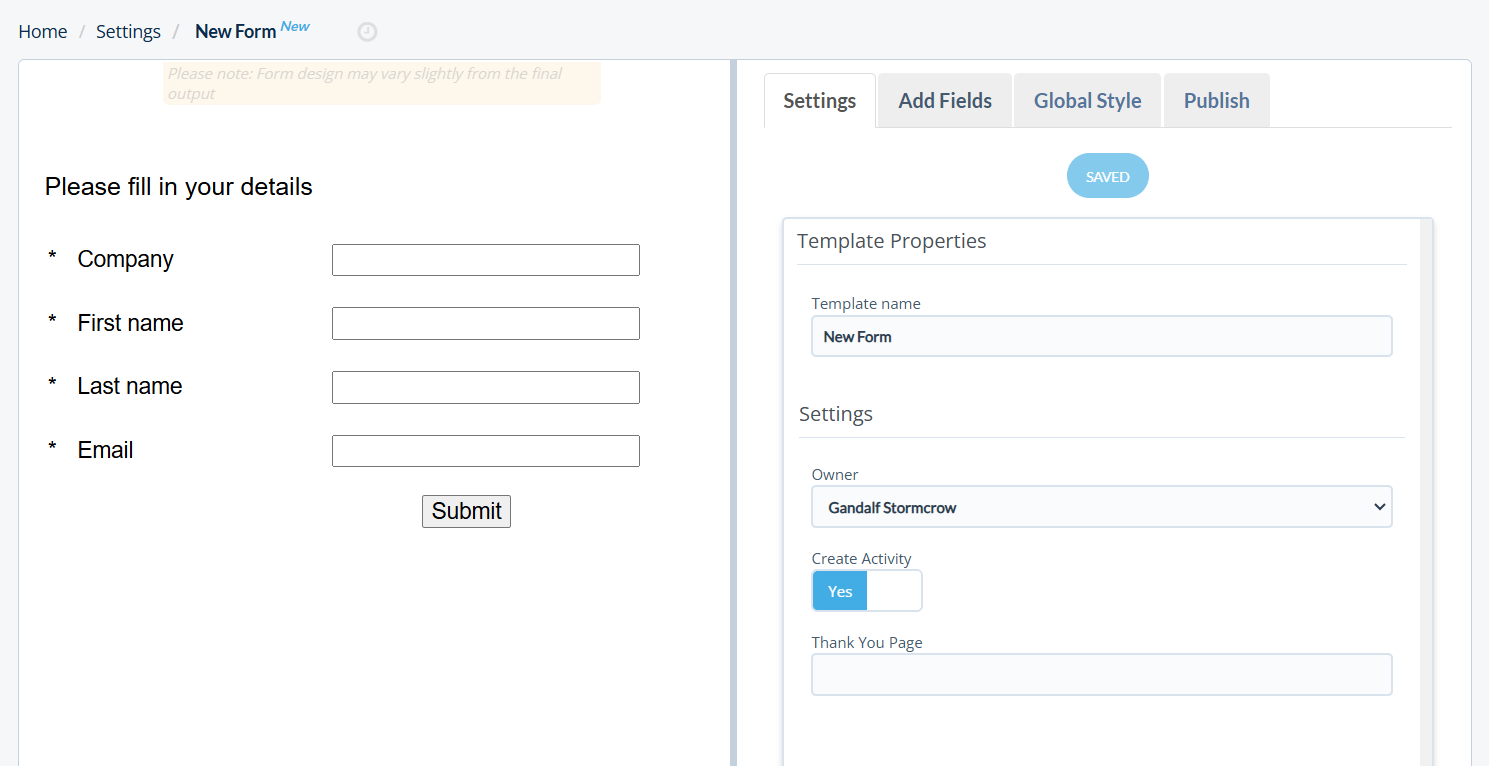Click the First name field label

pyautogui.click(x=130, y=323)
